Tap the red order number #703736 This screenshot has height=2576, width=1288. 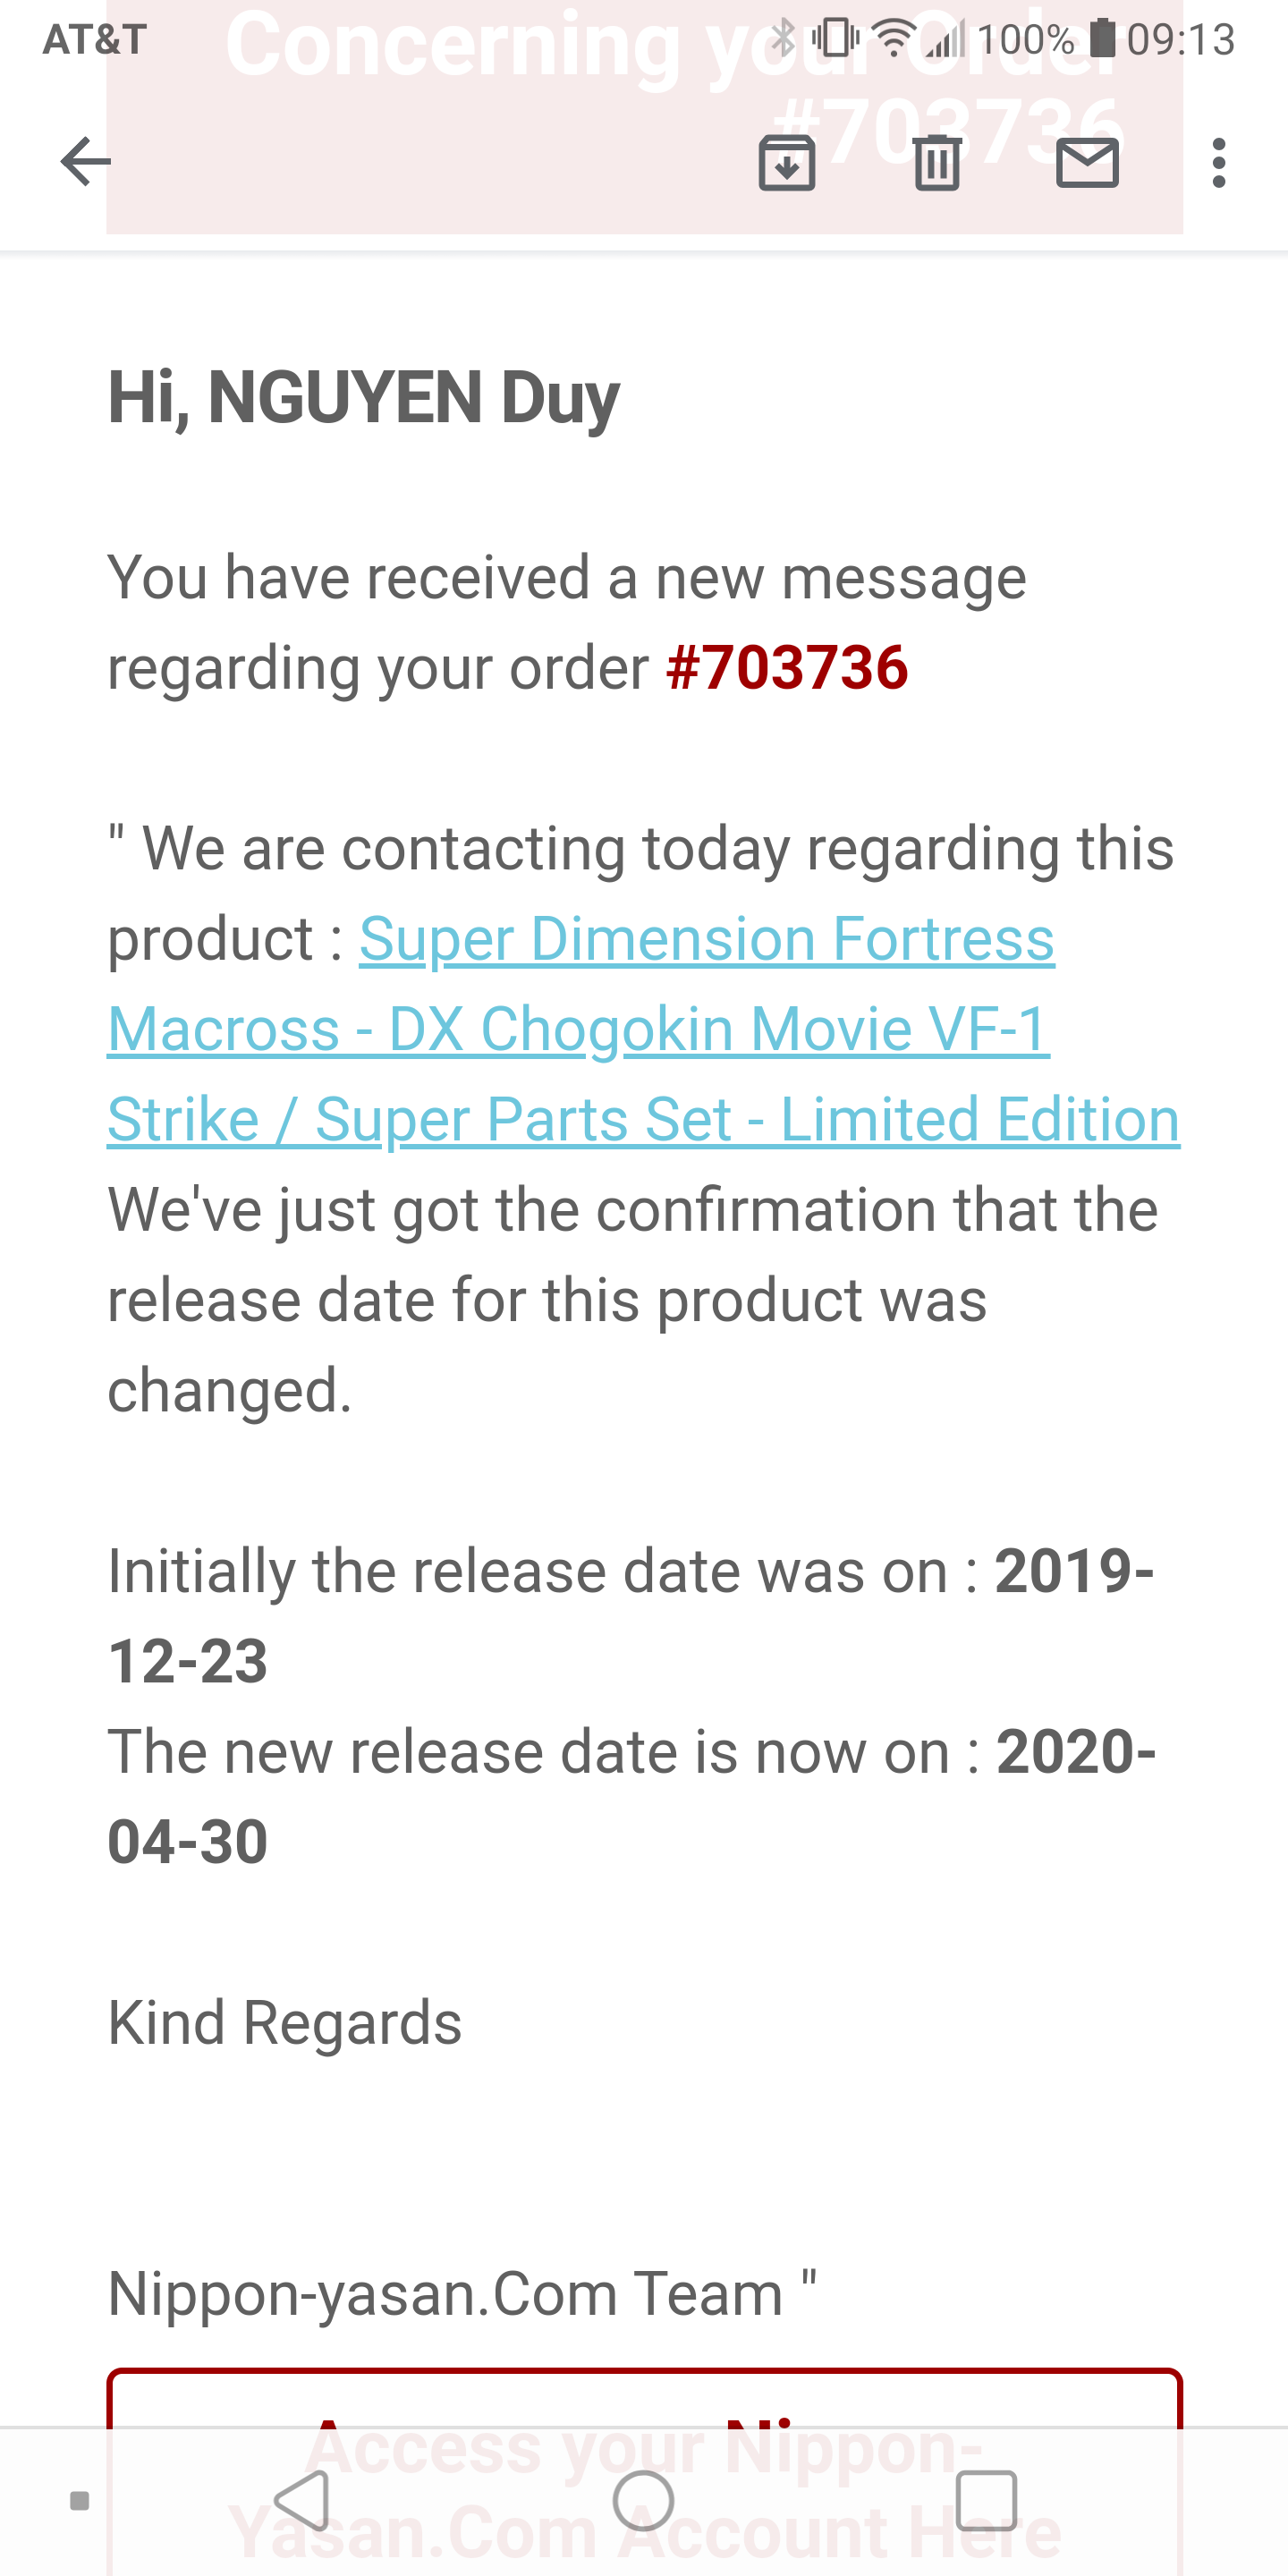point(787,667)
